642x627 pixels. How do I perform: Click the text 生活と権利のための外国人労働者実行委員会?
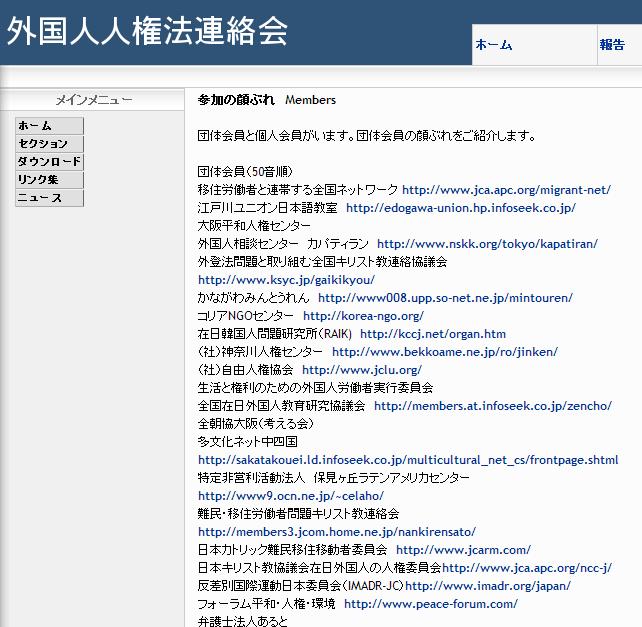point(315,388)
